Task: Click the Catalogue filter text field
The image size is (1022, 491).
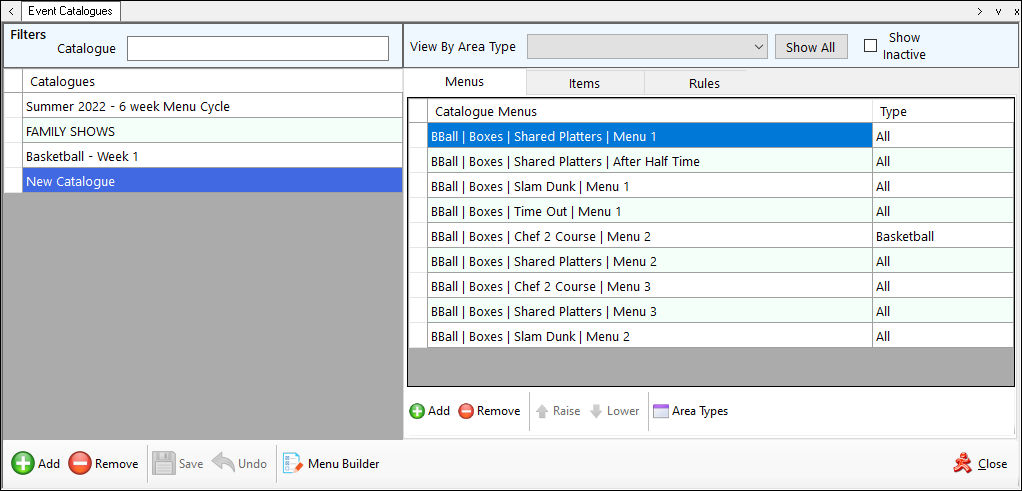Action: (258, 48)
